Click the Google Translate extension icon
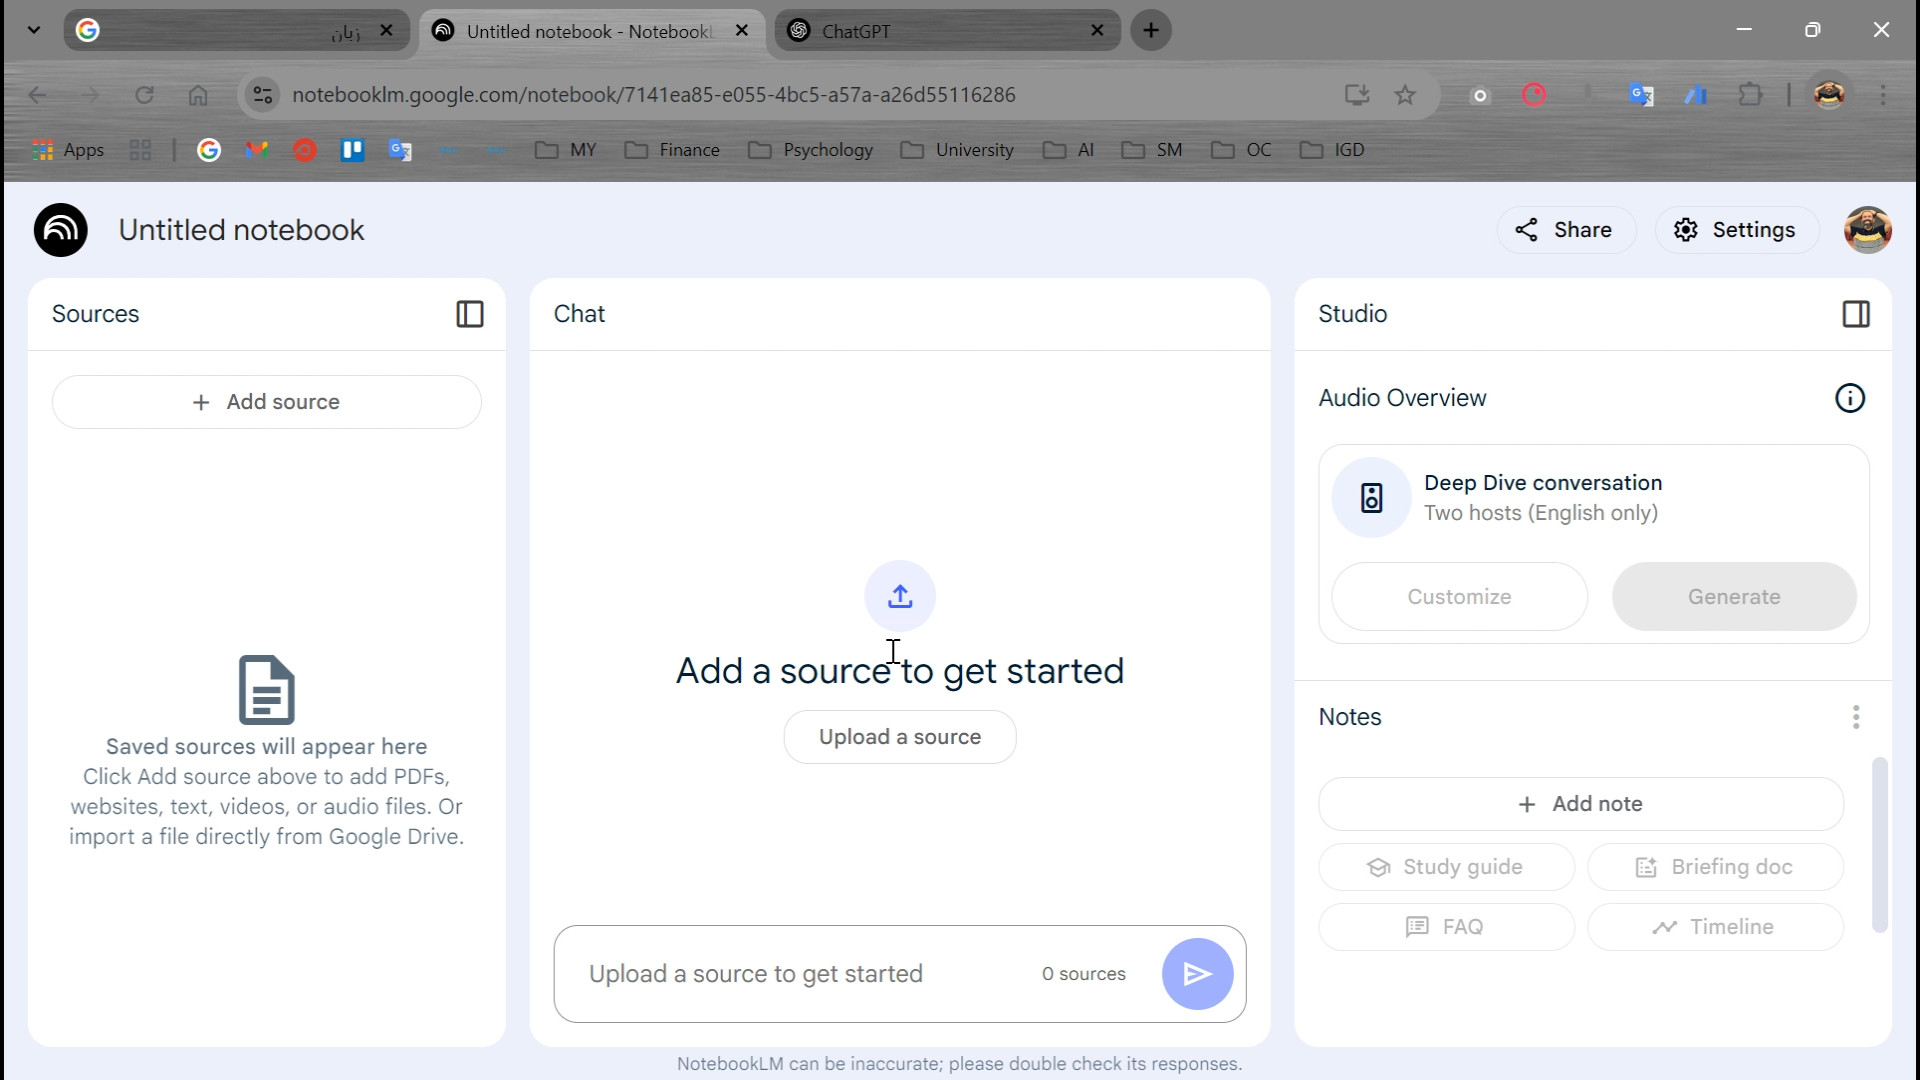This screenshot has width=1920, height=1080. 1641,95
